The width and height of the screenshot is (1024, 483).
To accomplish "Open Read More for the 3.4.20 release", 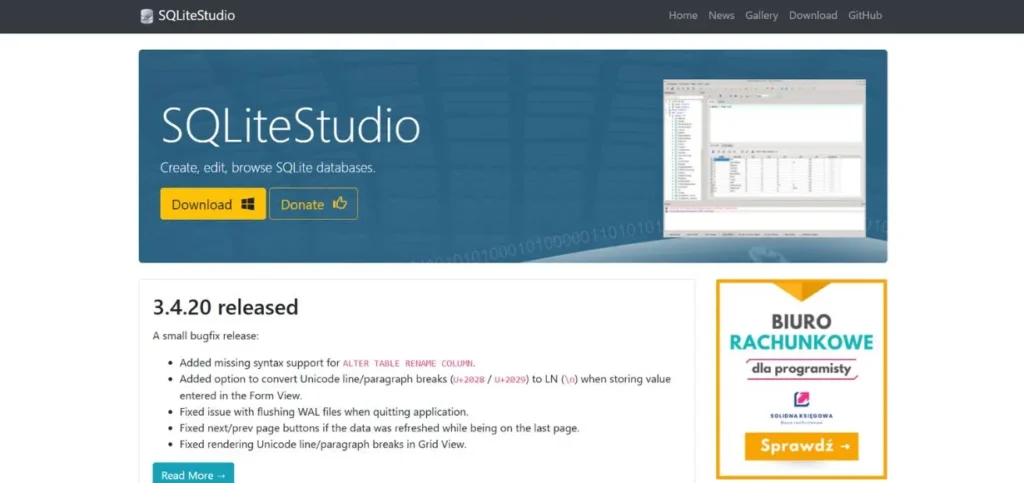I will (x=193, y=474).
